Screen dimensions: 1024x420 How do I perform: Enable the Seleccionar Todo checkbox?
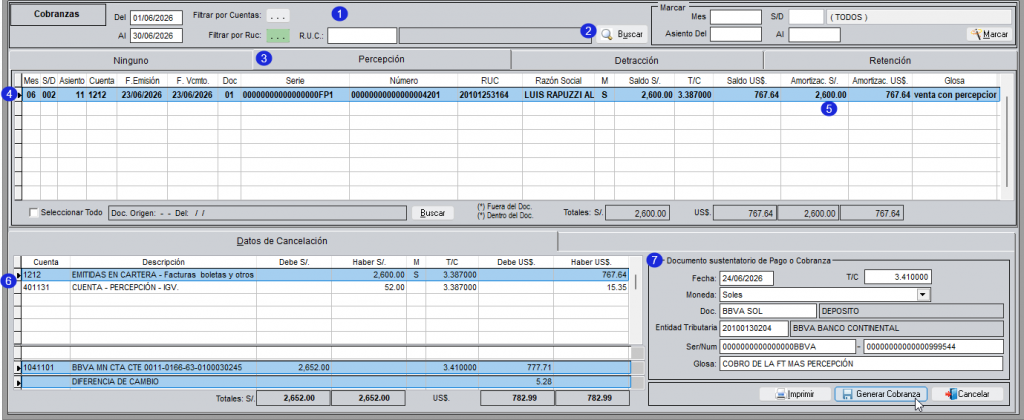33,213
